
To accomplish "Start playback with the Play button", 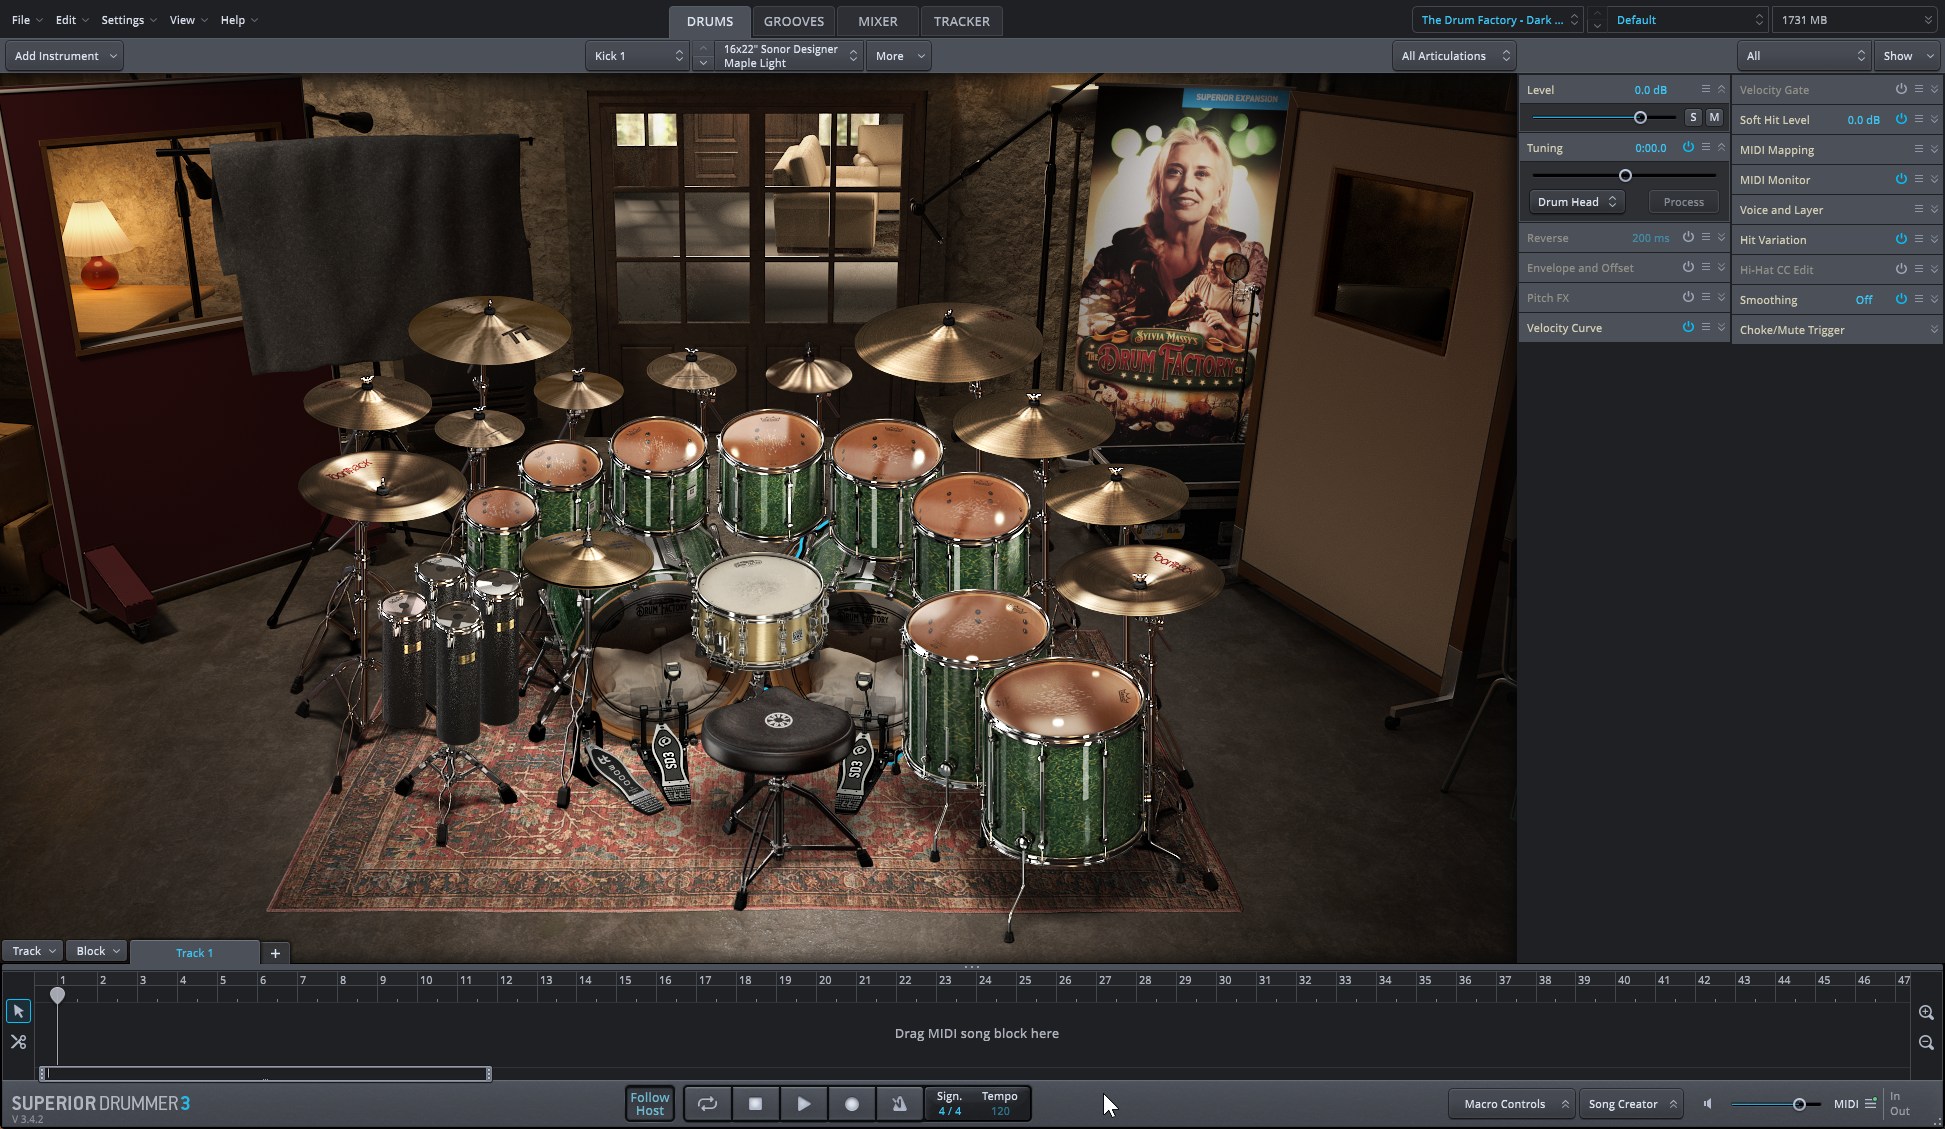I will pyautogui.click(x=803, y=1104).
